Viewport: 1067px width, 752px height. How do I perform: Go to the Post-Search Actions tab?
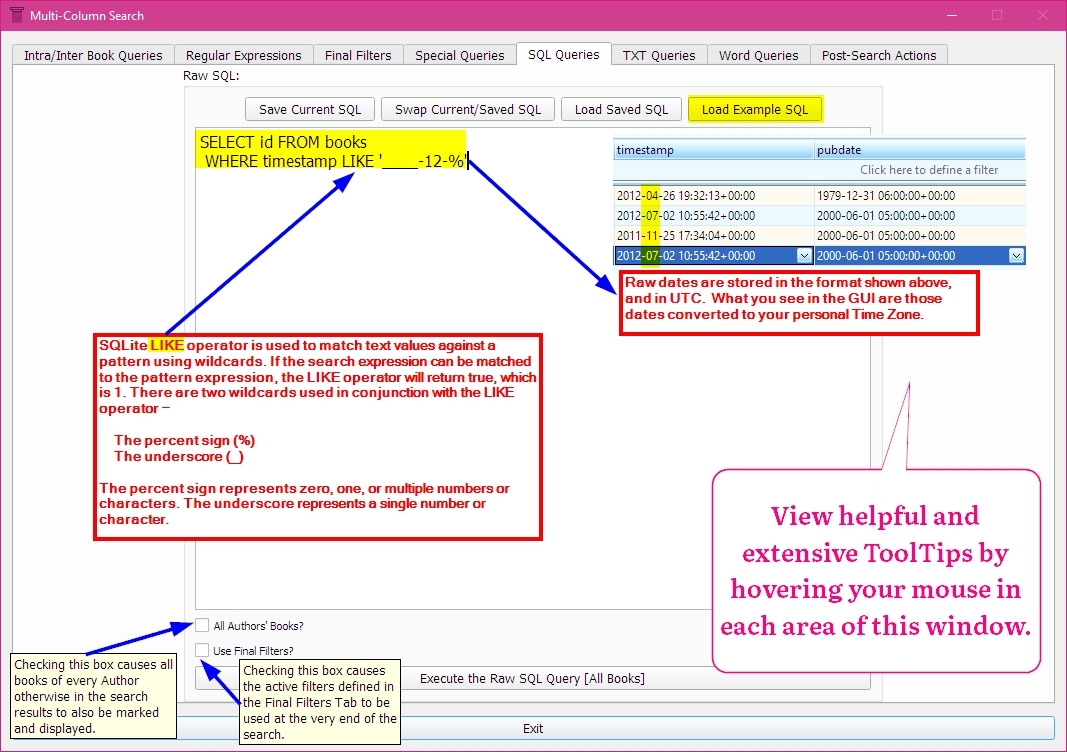point(879,55)
